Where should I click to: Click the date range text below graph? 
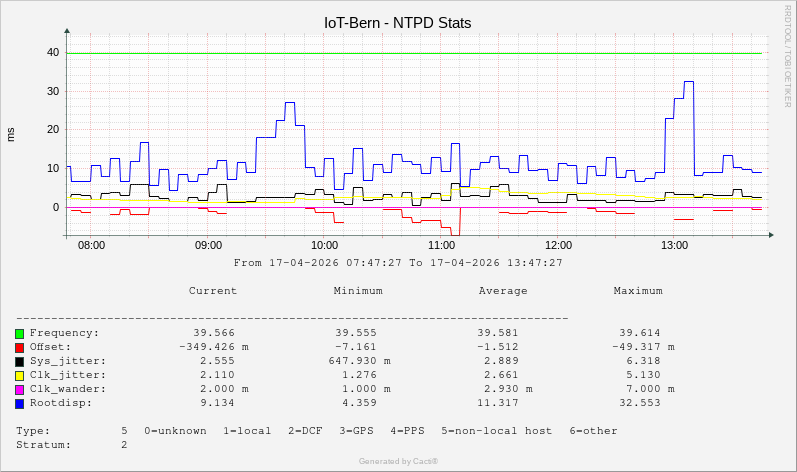click(398, 263)
